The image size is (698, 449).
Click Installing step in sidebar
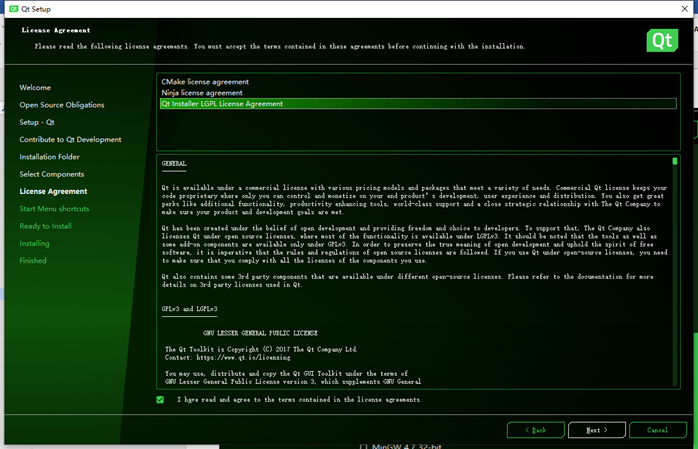(x=34, y=243)
